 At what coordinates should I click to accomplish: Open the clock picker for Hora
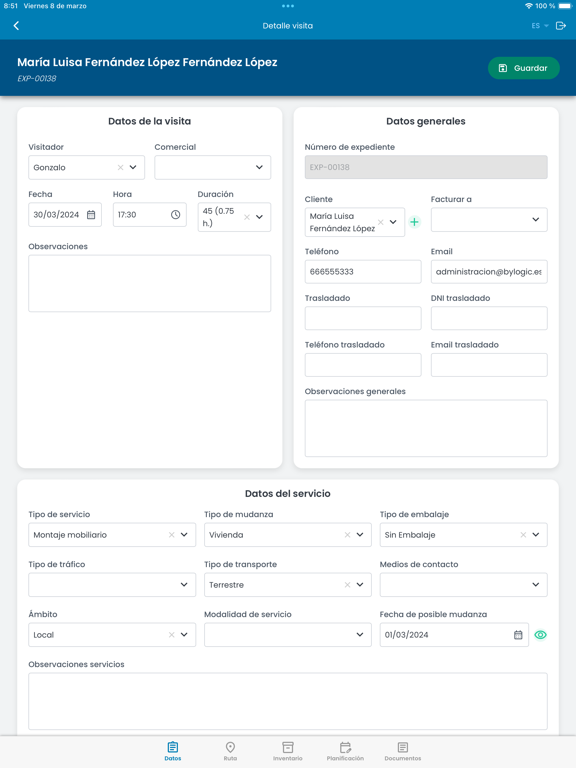[x=175, y=215]
